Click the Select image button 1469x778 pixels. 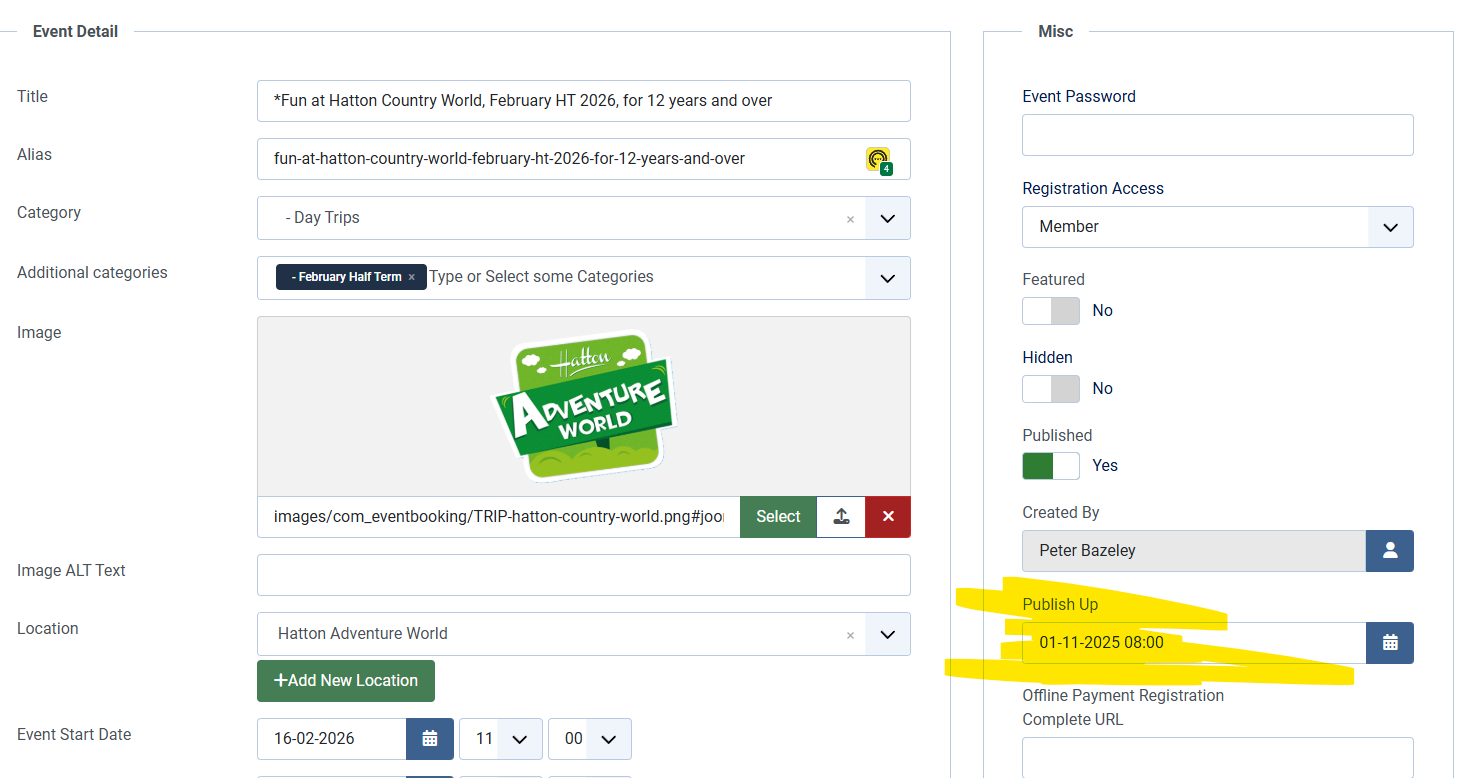click(x=778, y=517)
